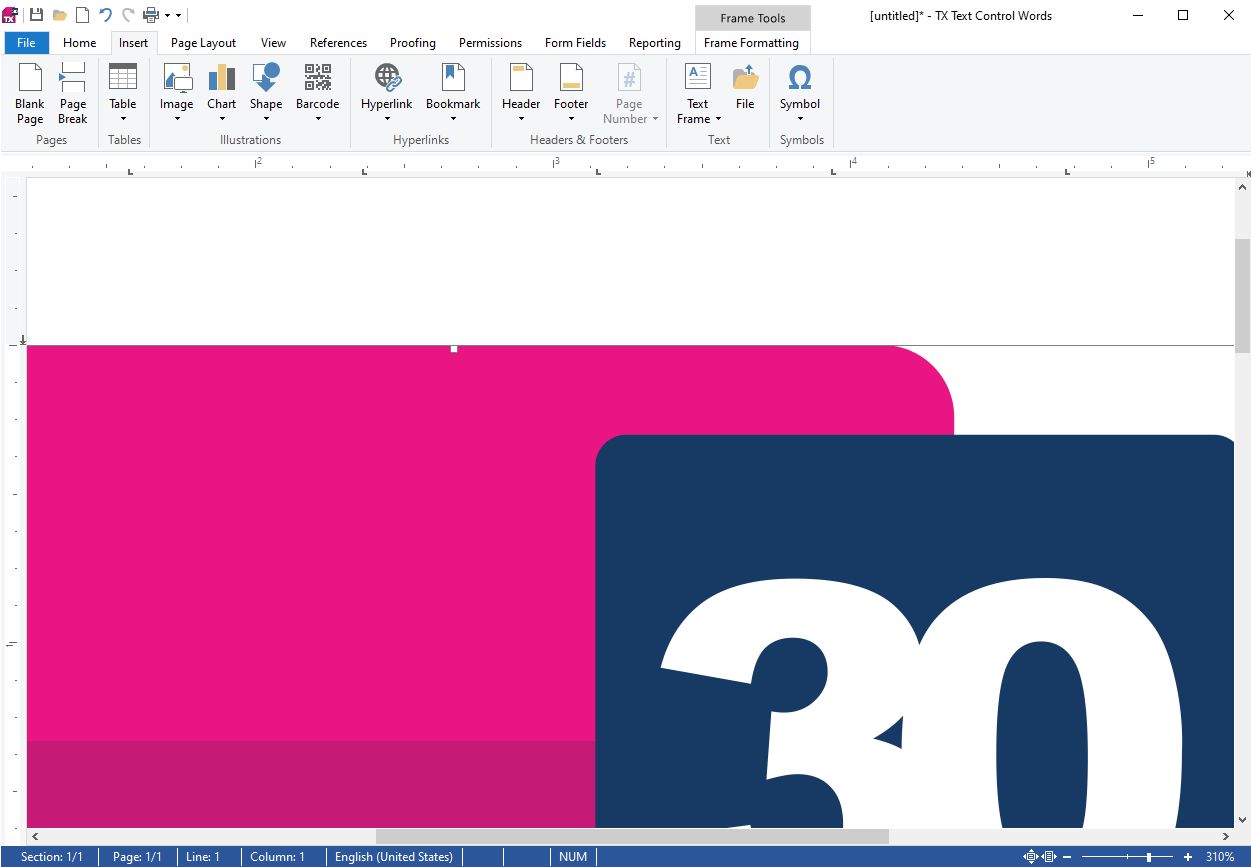Click the horizontal scrollbar thumb
This screenshot has height=867, width=1251.
632,836
